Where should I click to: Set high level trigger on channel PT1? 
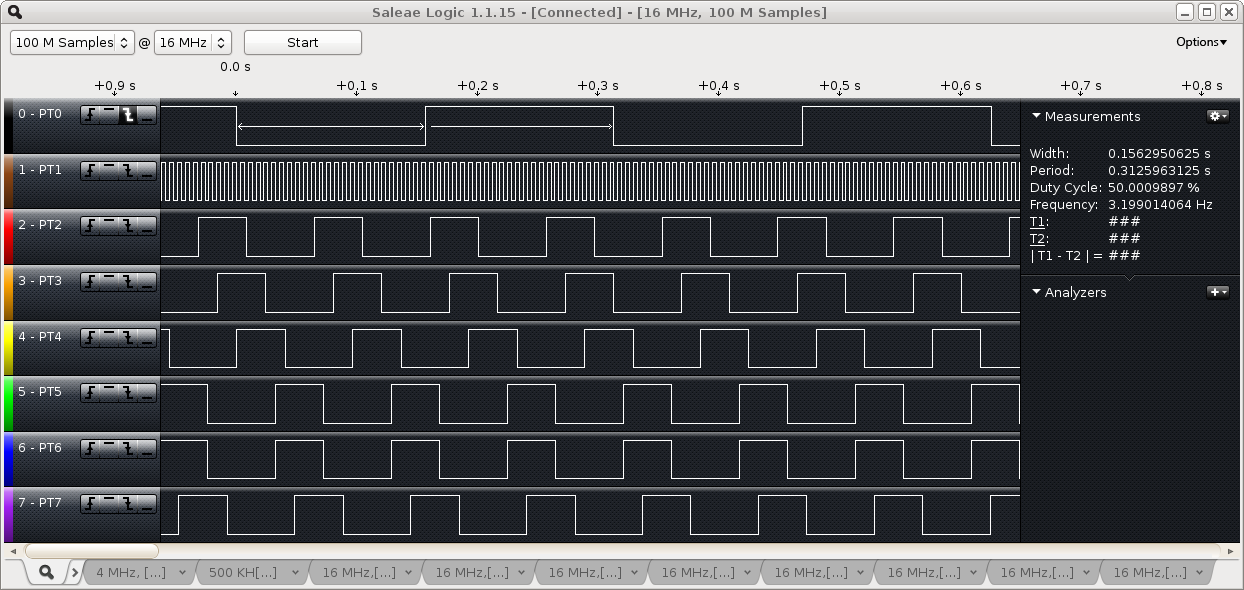click(x=109, y=171)
